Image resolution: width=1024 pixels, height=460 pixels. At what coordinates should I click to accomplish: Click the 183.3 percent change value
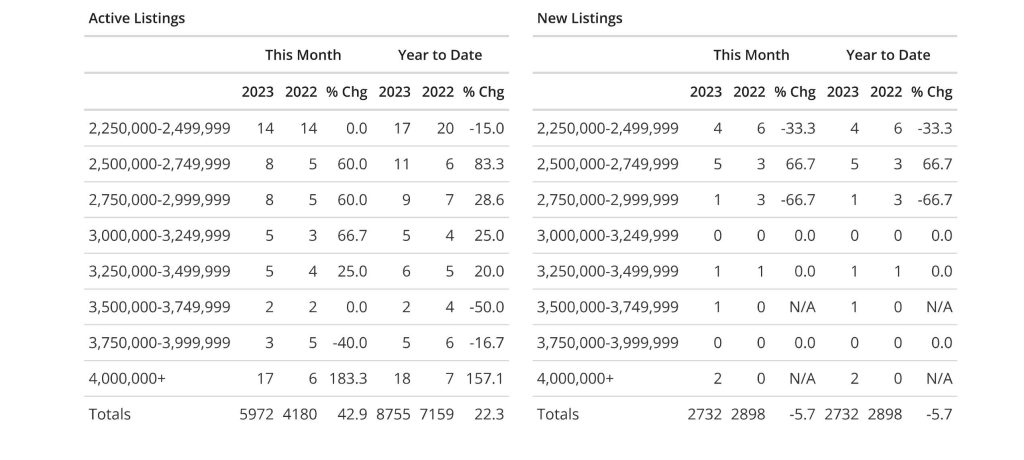point(348,379)
